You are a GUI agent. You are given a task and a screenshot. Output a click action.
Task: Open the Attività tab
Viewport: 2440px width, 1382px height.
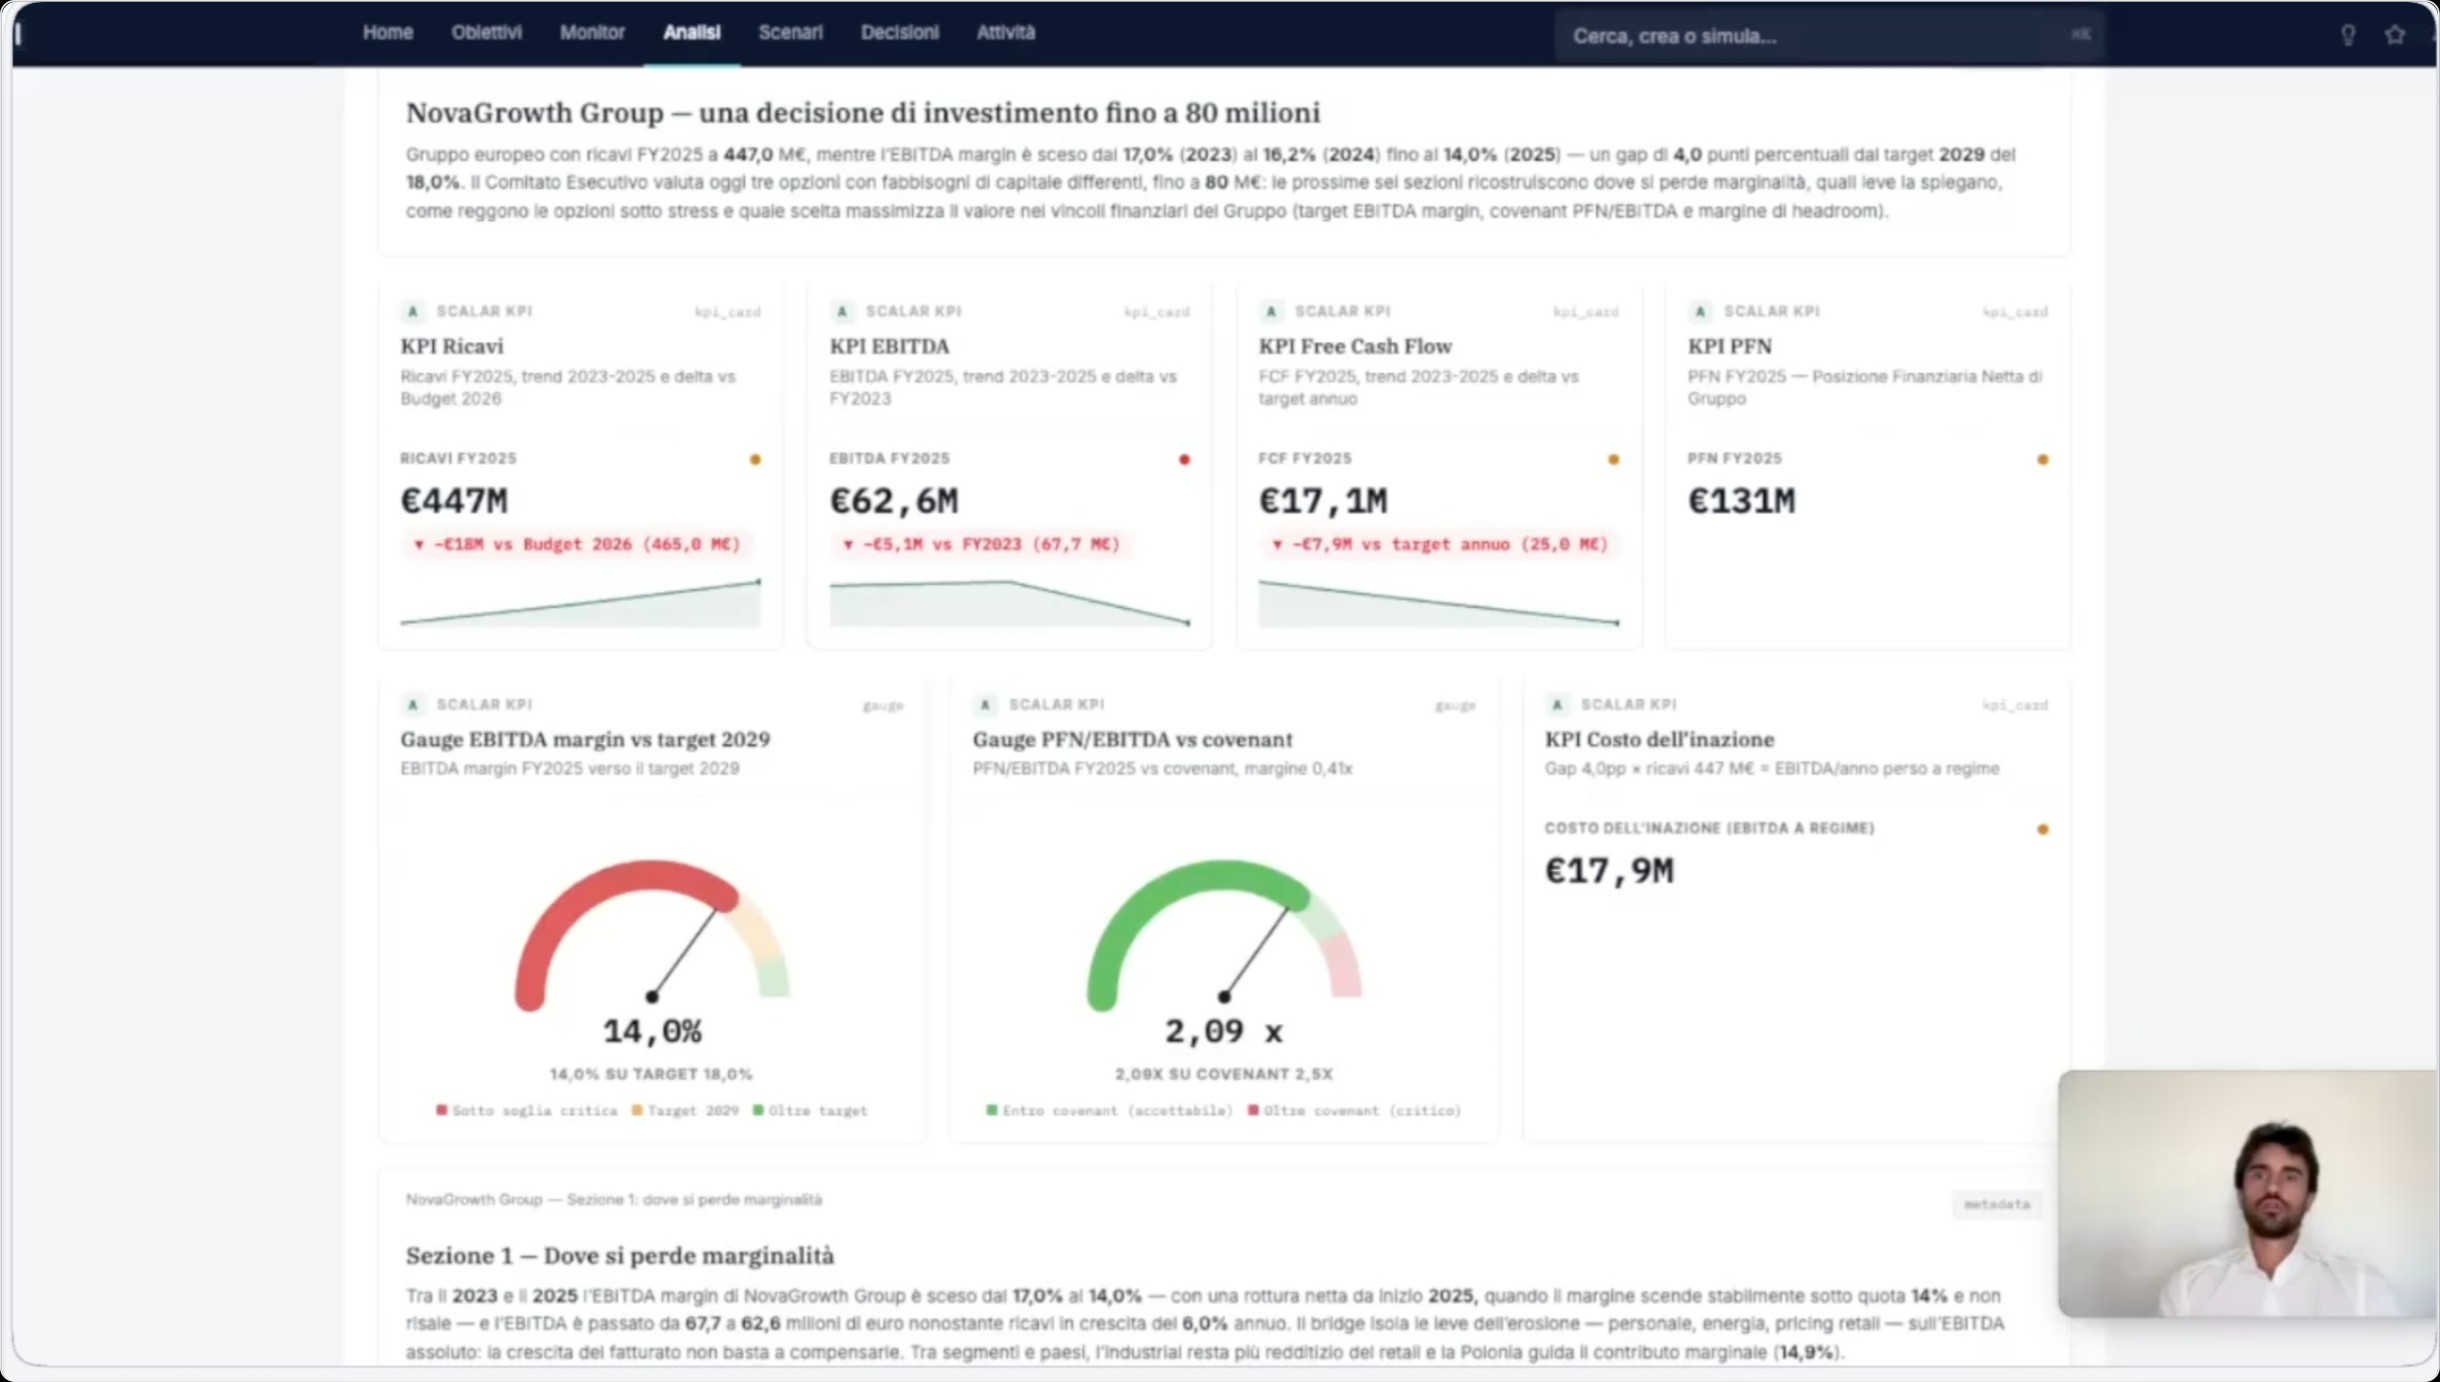click(1005, 32)
